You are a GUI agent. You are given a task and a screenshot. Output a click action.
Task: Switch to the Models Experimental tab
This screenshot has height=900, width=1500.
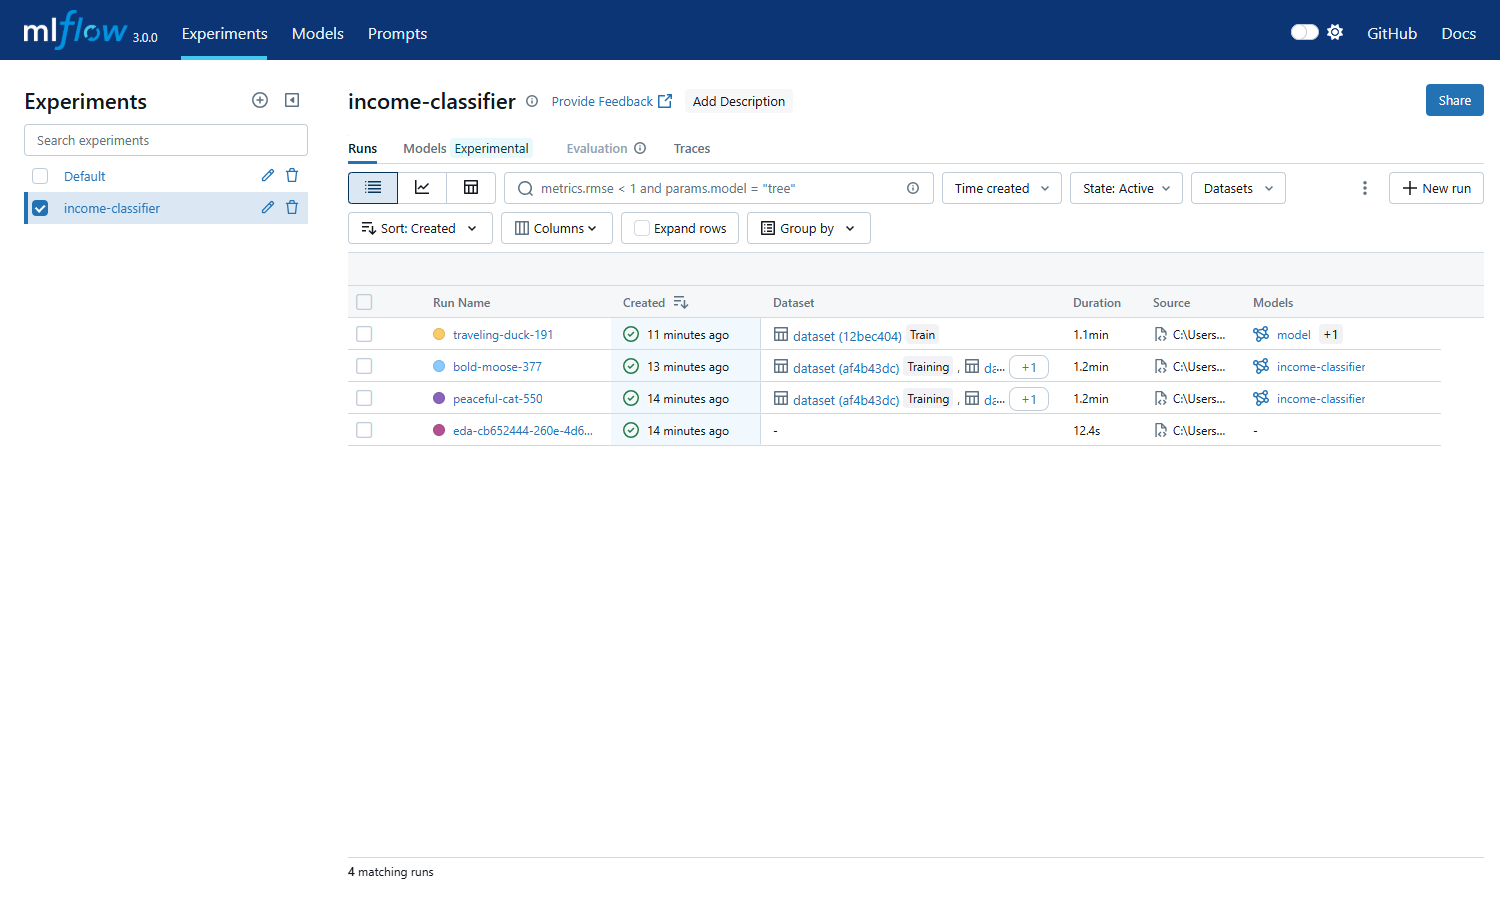pos(466,148)
